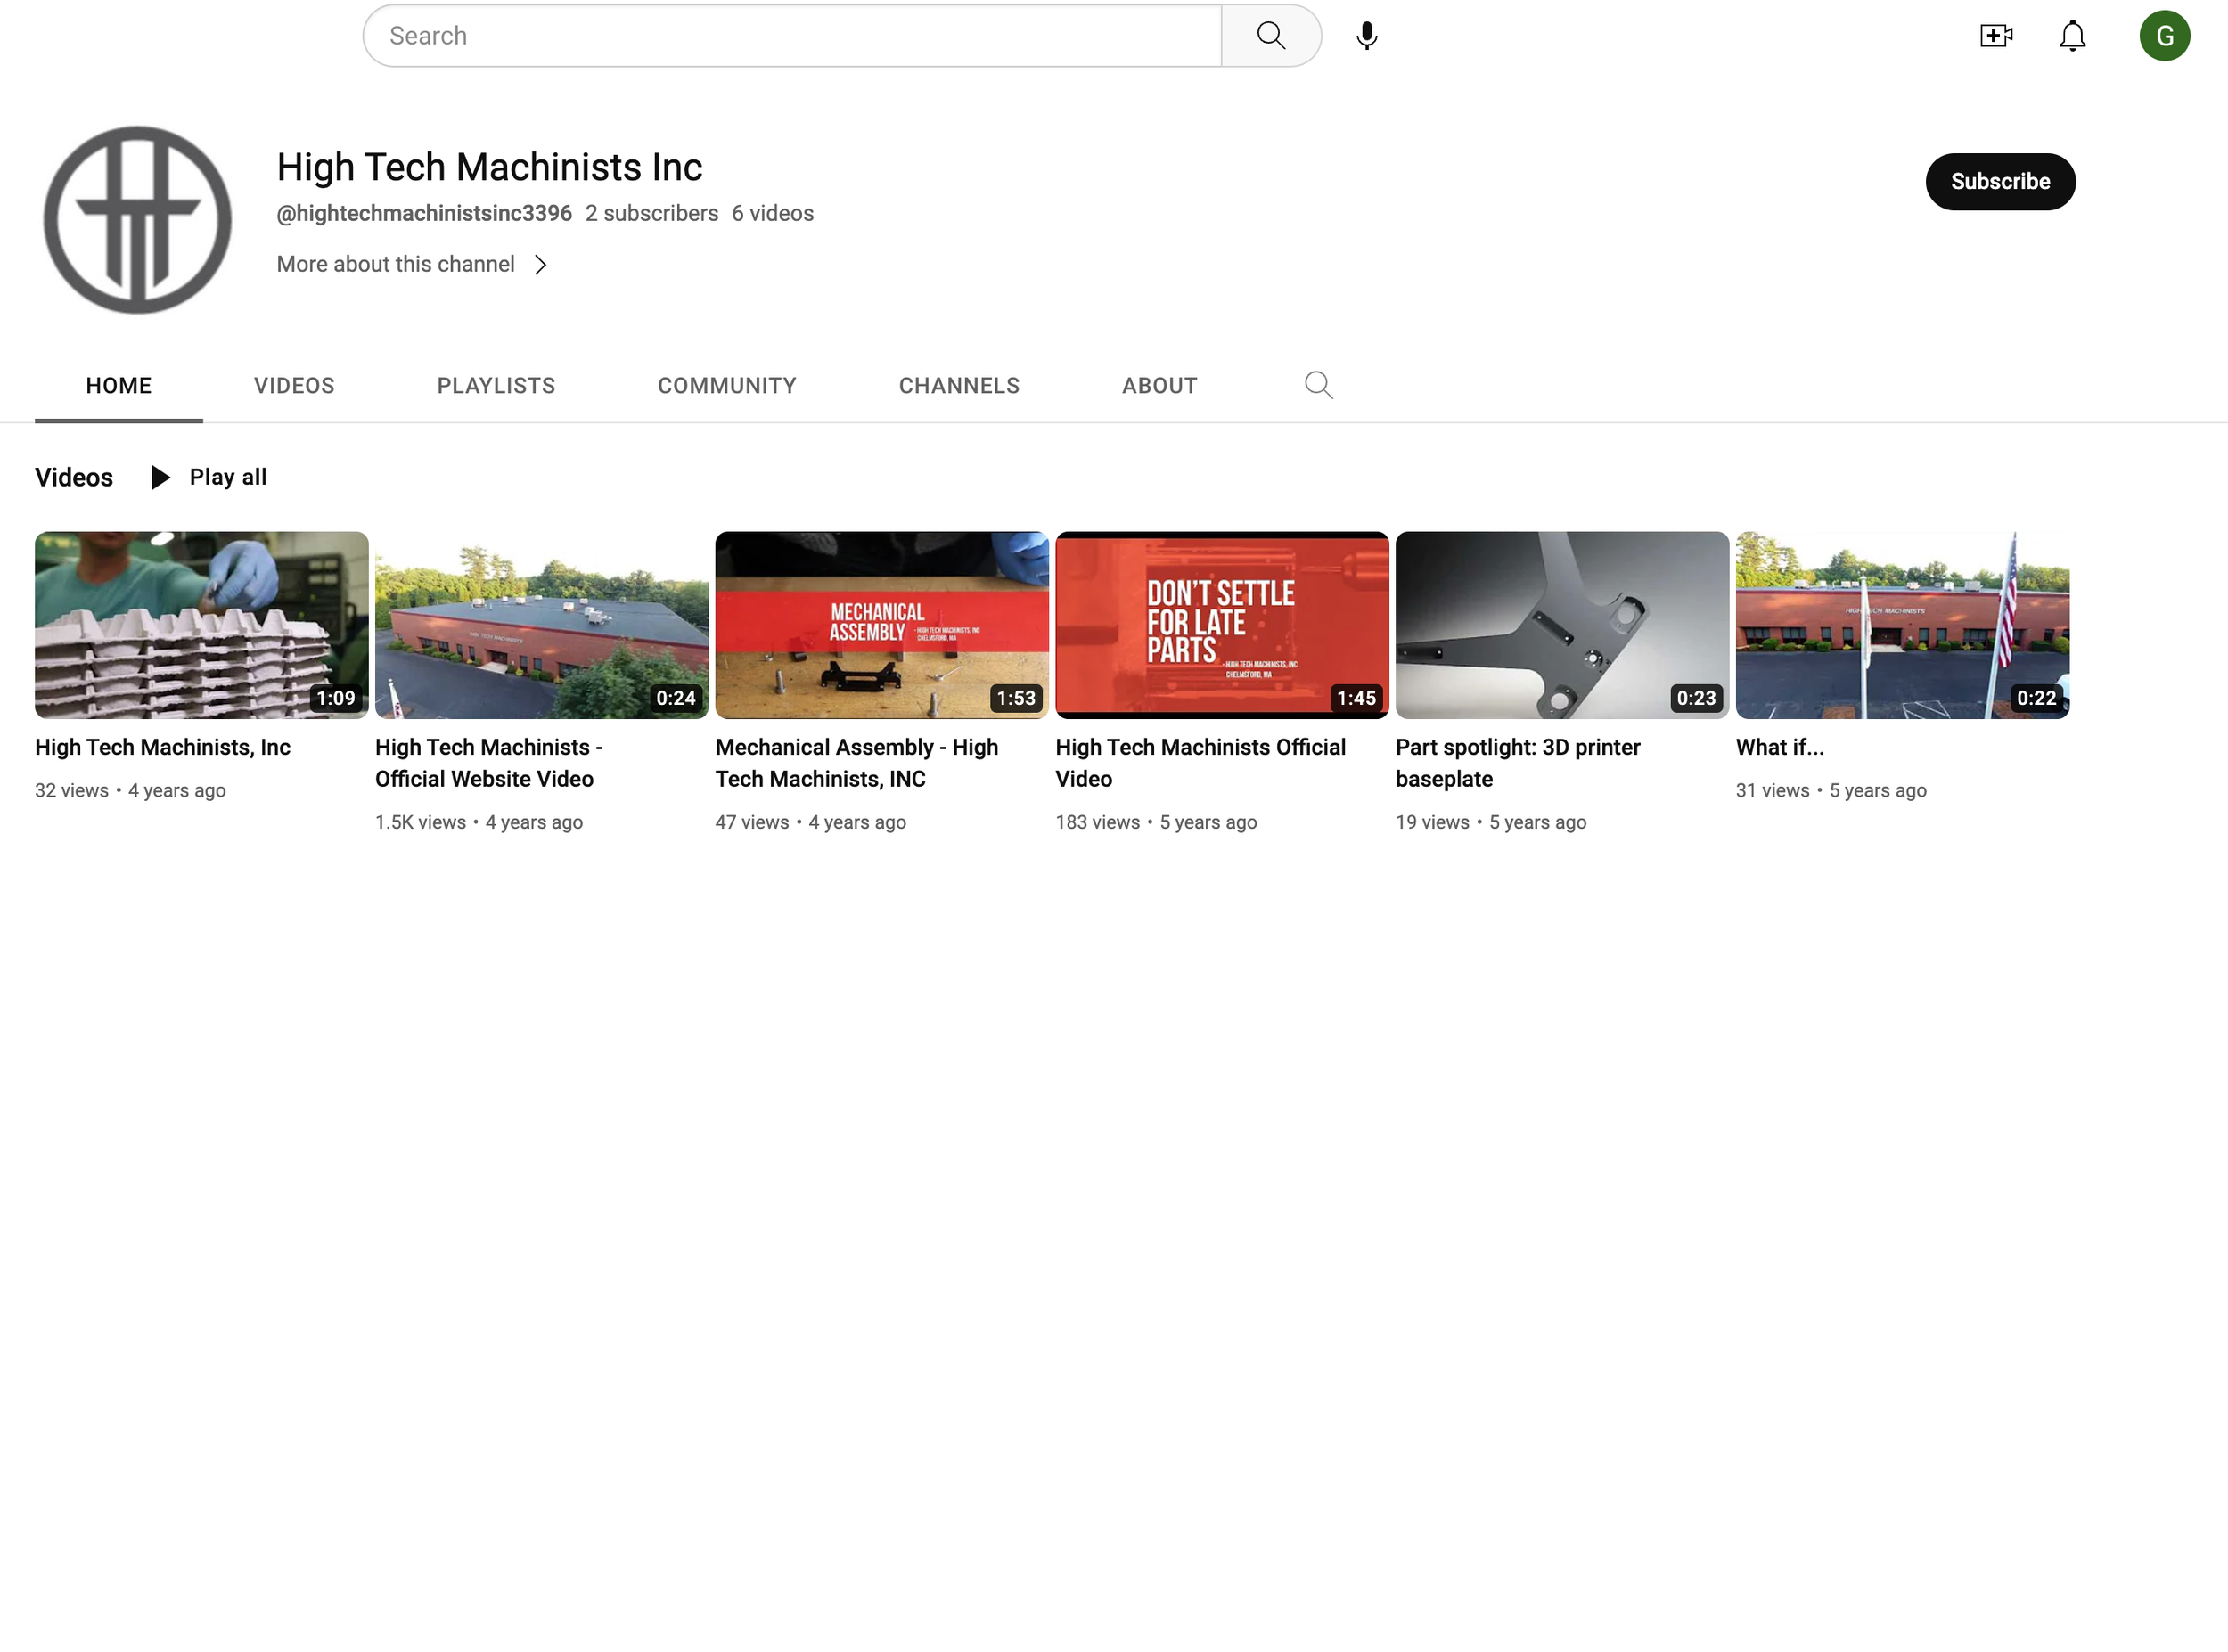Open the create video icon
This screenshot has width=2228, height=1652.
pos(1995,36)
